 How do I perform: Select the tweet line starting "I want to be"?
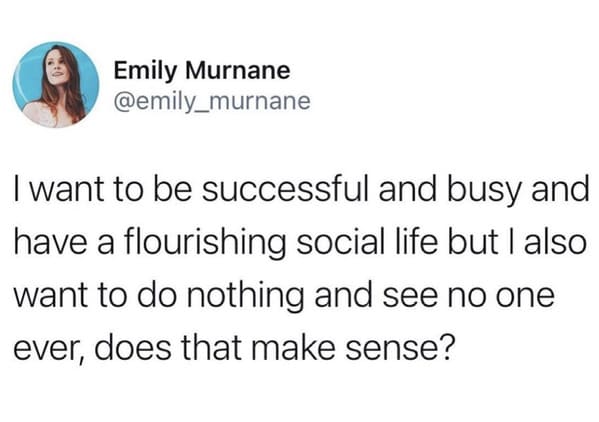(301, 190)
